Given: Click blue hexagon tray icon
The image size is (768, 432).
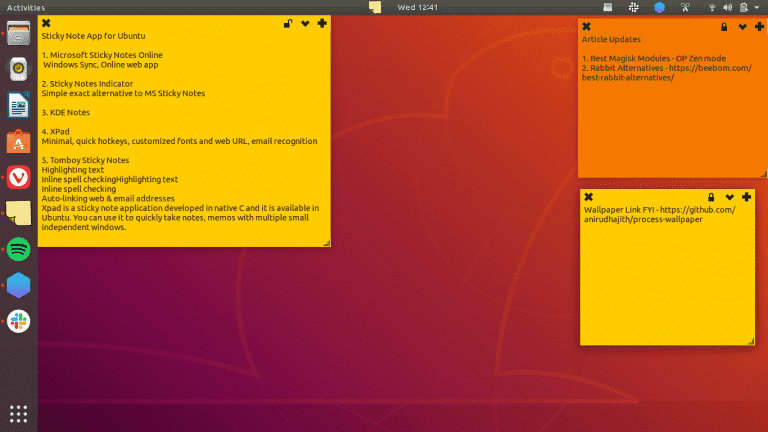Looking at the screenshot, I should pyautogui.click(x=659, y=7).
